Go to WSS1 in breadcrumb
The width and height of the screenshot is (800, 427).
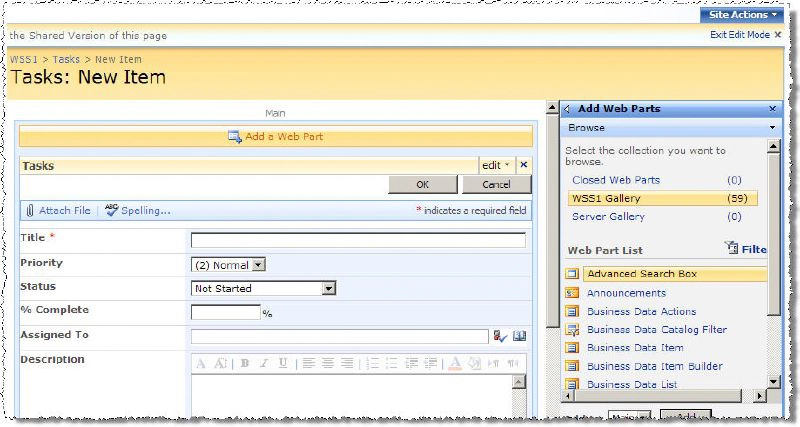(24, 59)
